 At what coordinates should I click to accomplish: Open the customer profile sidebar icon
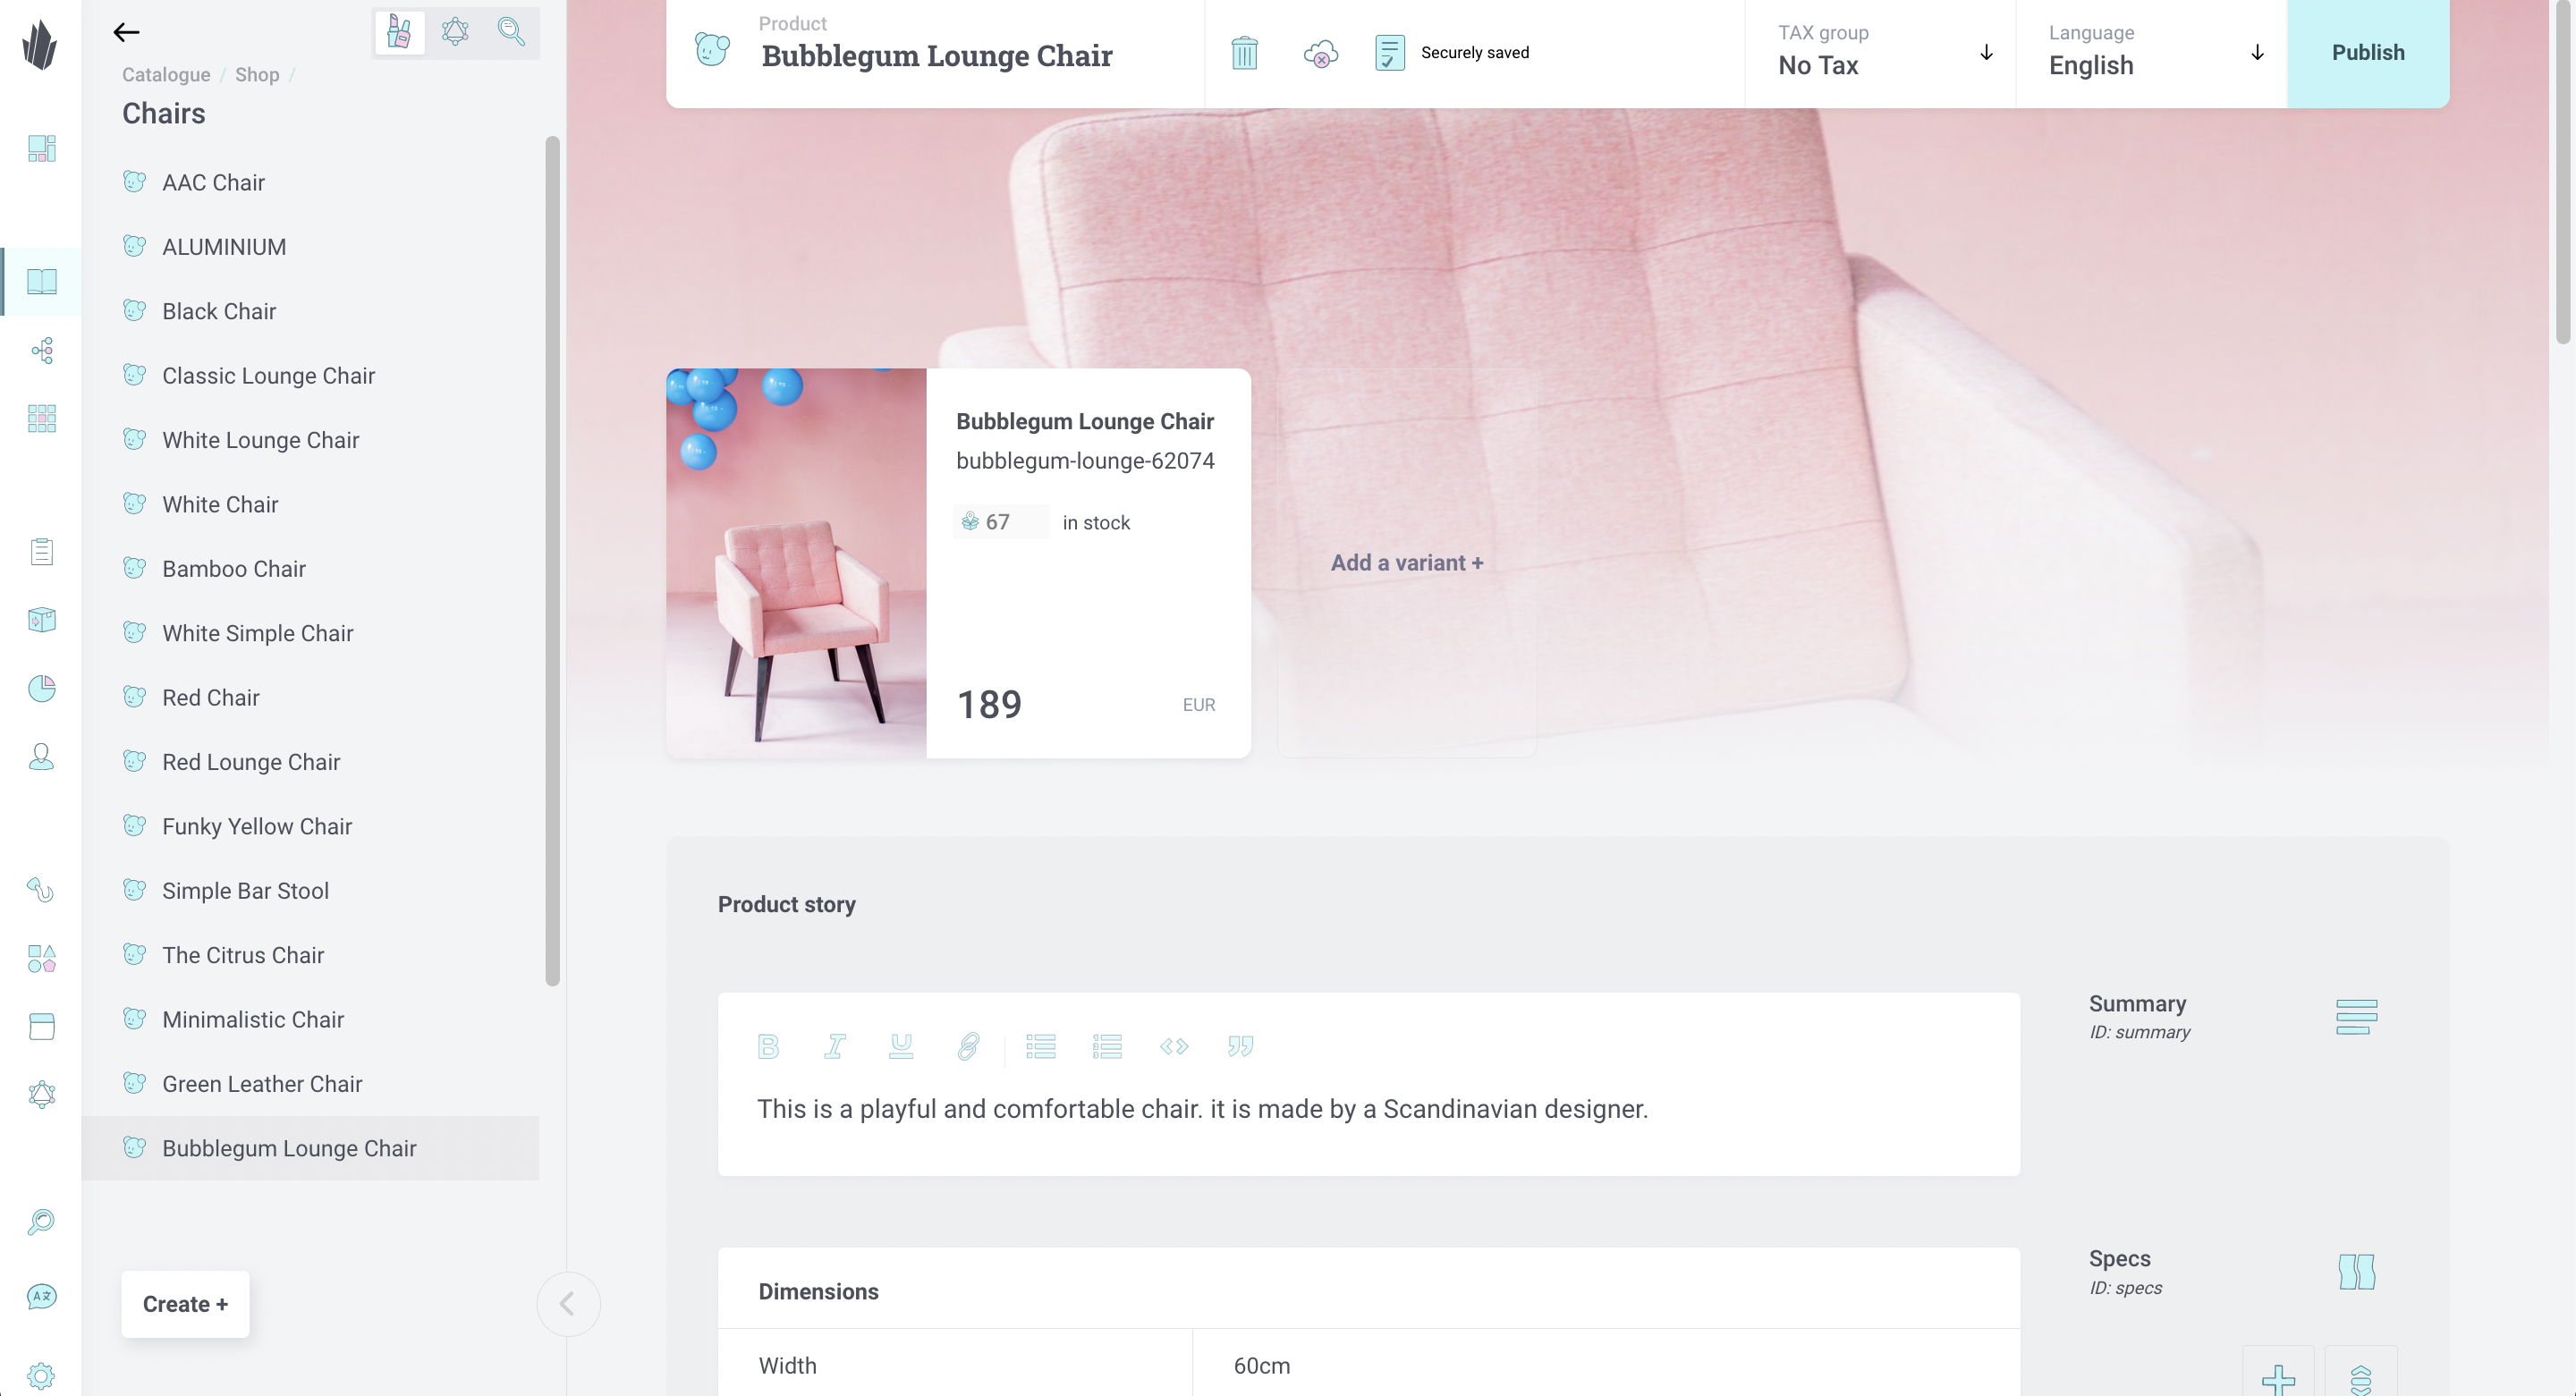coord(41,756)
